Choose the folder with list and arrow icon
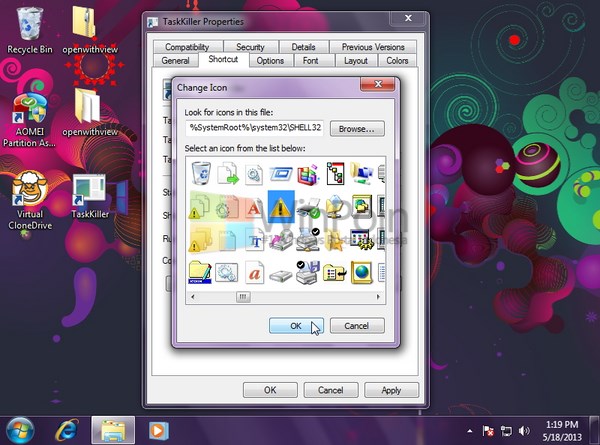600x445 pixels. (335, 273)
